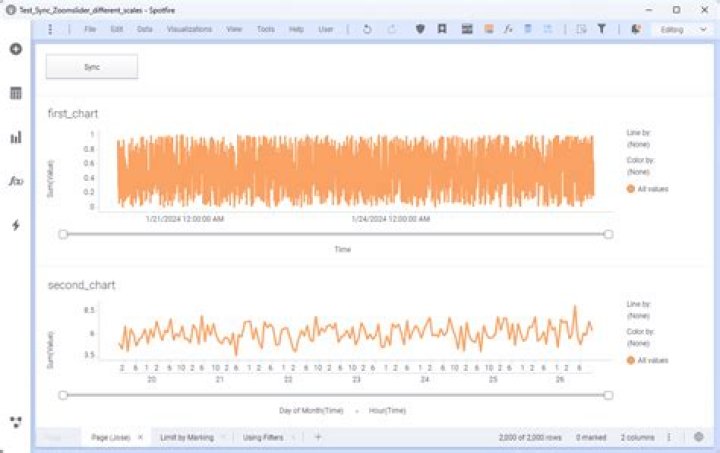Switch to Limit by Marking tab

click(186, 437)
